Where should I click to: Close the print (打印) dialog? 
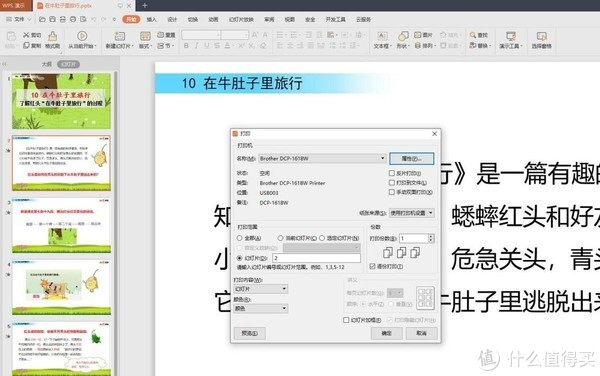pos(434,133)
